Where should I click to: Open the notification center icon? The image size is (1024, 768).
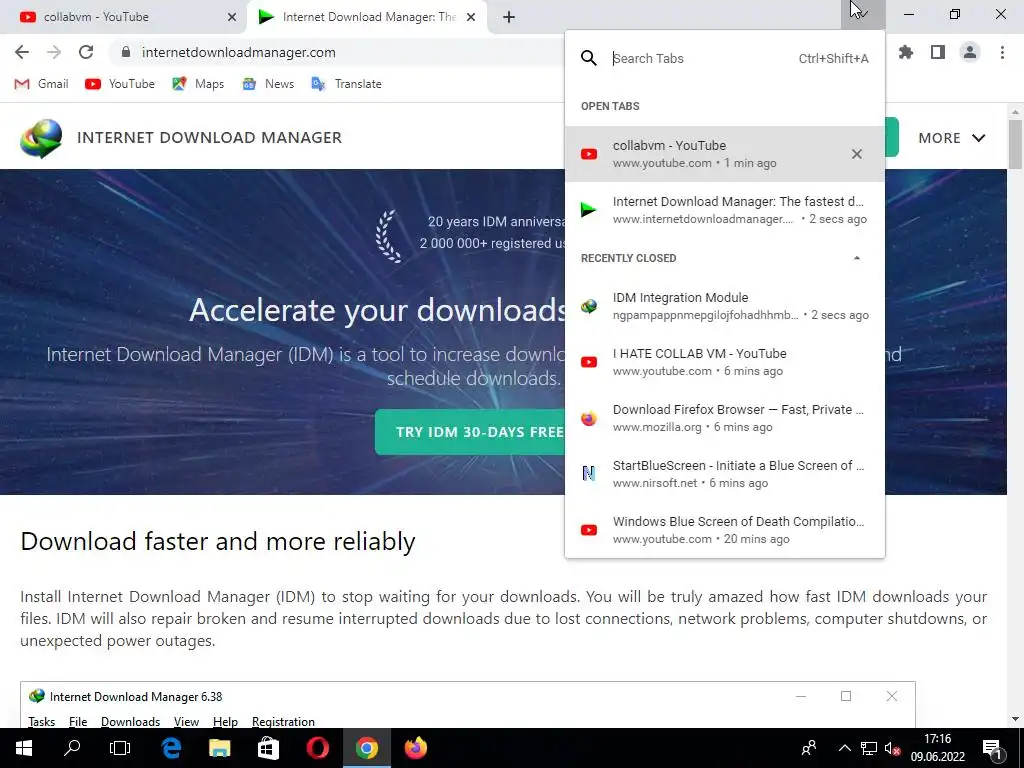pyautogui.click(x=992, y=748)
